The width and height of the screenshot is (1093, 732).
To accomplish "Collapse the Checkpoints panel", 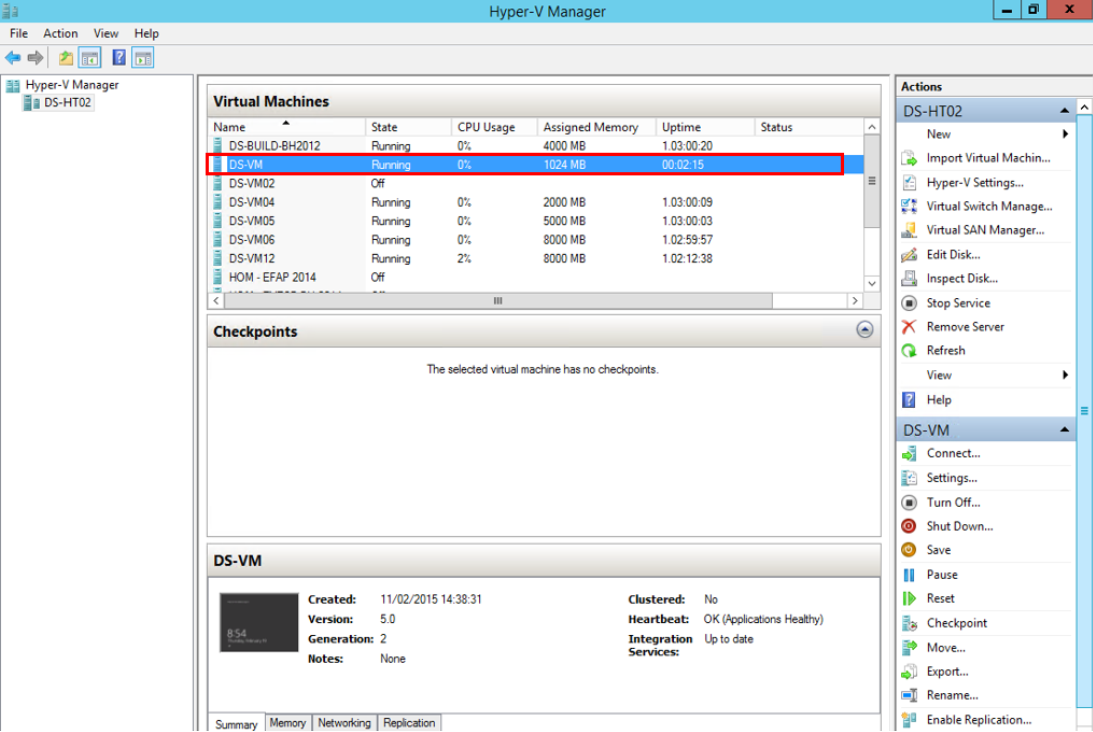I will point(864,330).
